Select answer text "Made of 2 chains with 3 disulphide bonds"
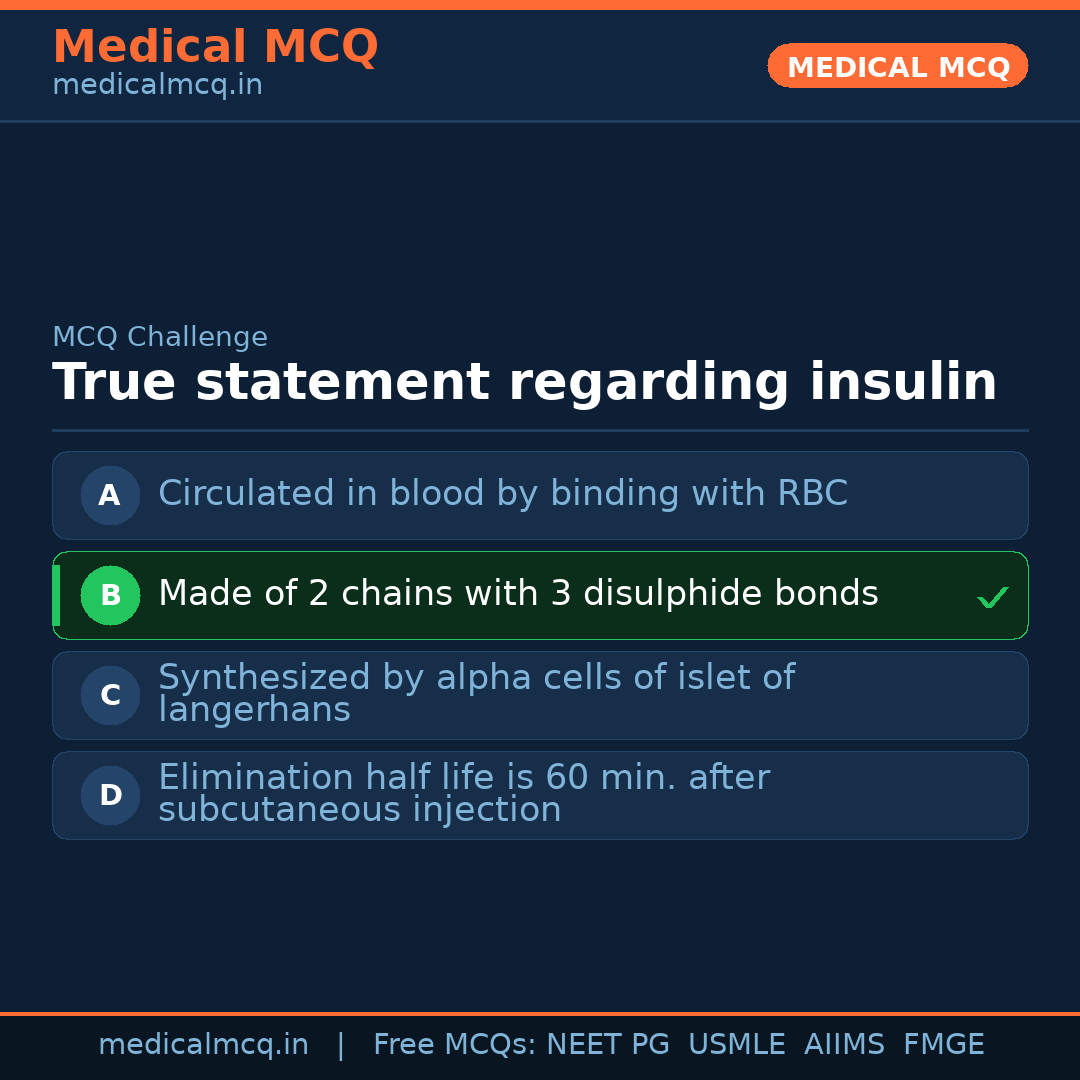The height and width of the screenshot is (1080, 1080). 518,594
